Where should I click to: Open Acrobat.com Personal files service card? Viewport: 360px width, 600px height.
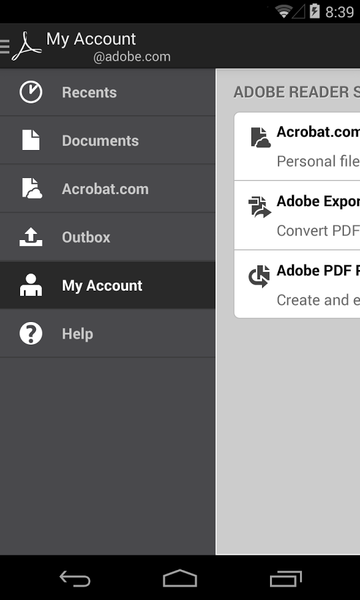pos(297,146)
